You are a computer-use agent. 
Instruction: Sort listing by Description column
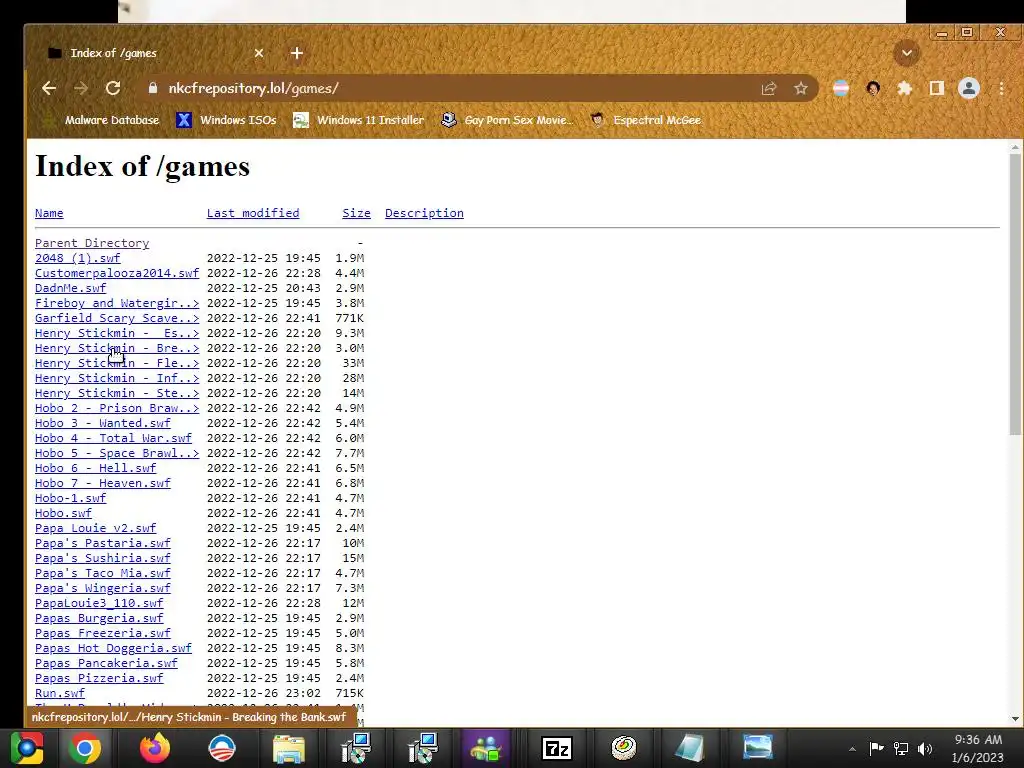tap(424, 213)
